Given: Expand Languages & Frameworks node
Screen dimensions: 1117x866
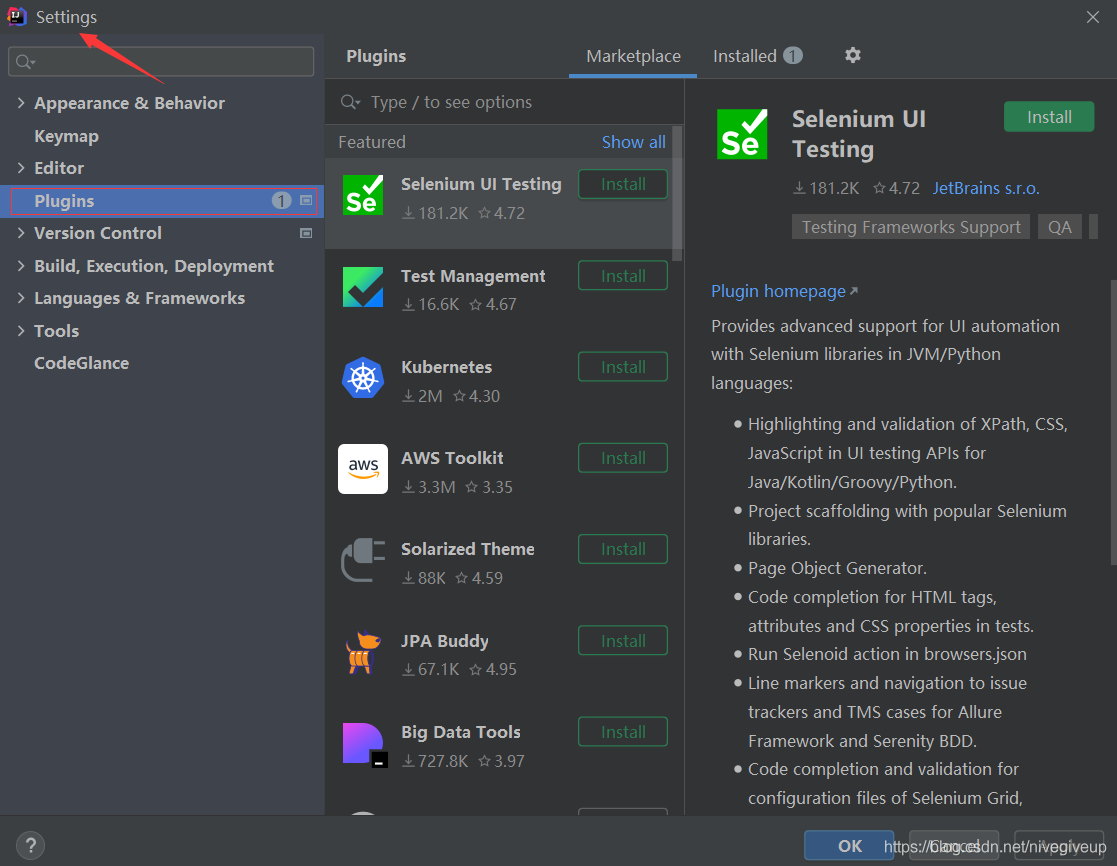Looking at the screenshot, I should click(x=21, y=298).
